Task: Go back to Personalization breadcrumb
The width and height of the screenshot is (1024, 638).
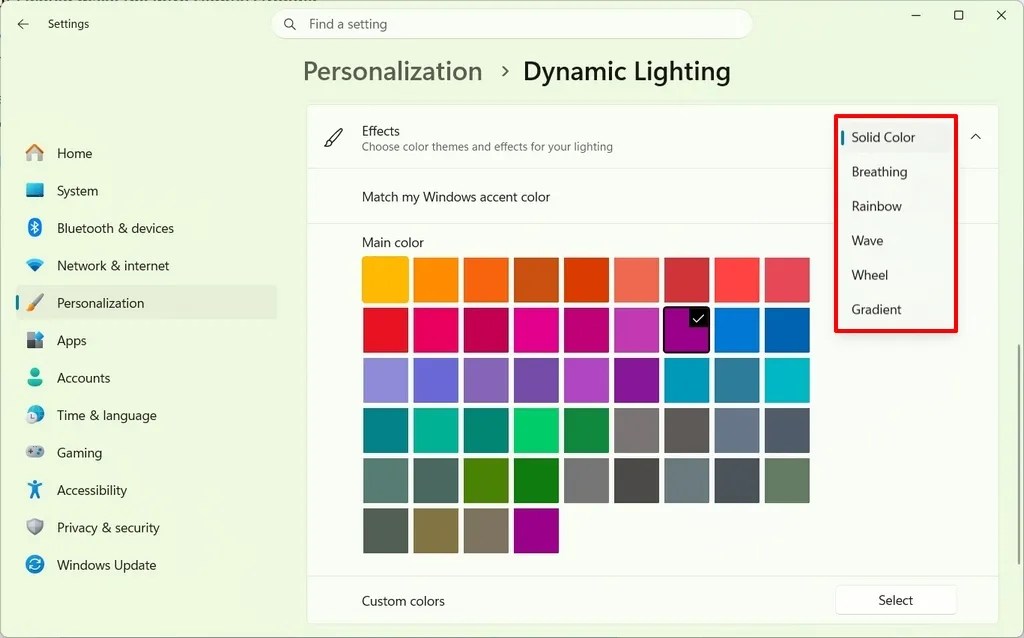Action: coord(392,71)
